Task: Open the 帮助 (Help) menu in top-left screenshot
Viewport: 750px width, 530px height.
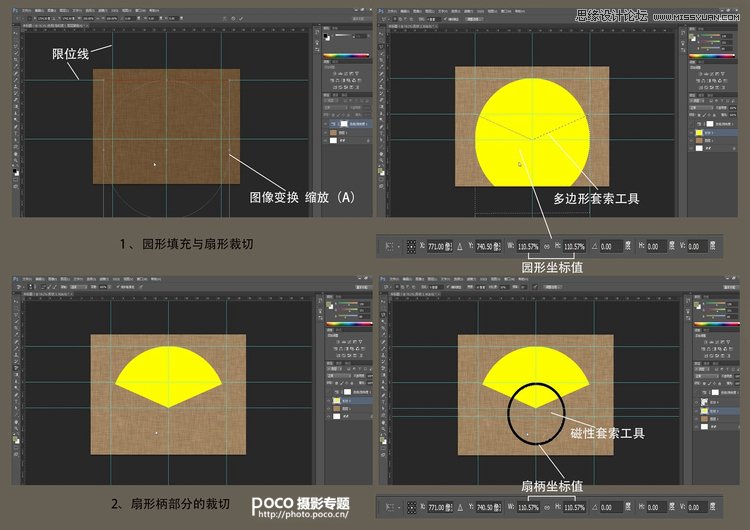Action: [x=154, y=11]
